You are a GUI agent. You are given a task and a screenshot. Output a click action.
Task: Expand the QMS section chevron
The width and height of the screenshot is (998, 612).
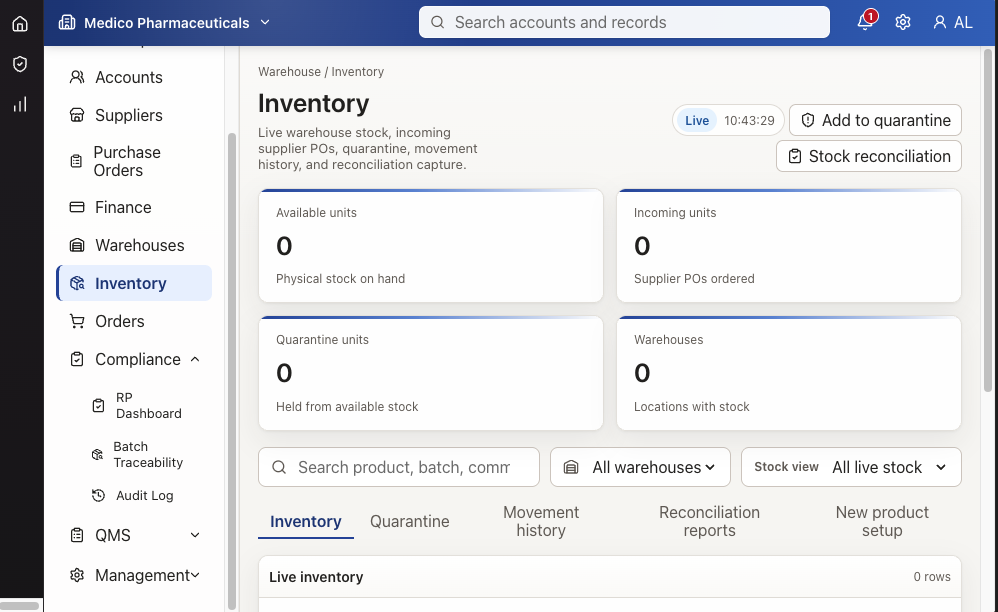coord(195,535)
